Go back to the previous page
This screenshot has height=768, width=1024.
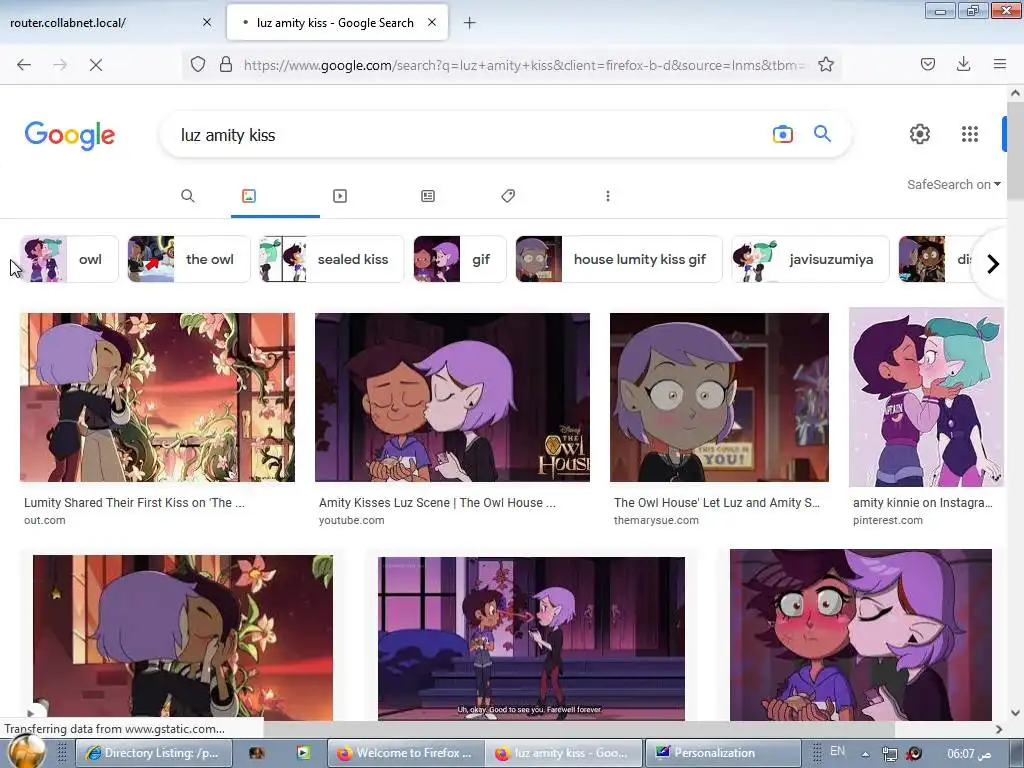pyautogui.click(x=24, y=65)
